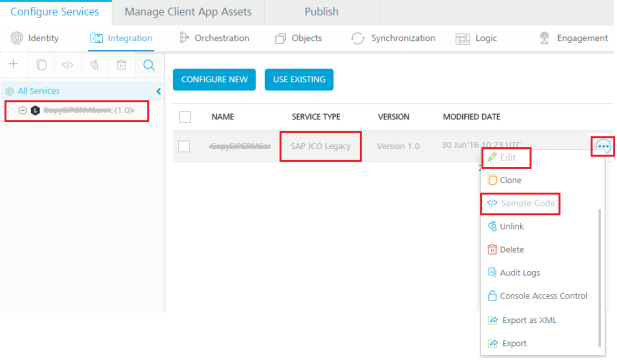
Task: Click the clone icon in left toolbar
Action: 41,65
